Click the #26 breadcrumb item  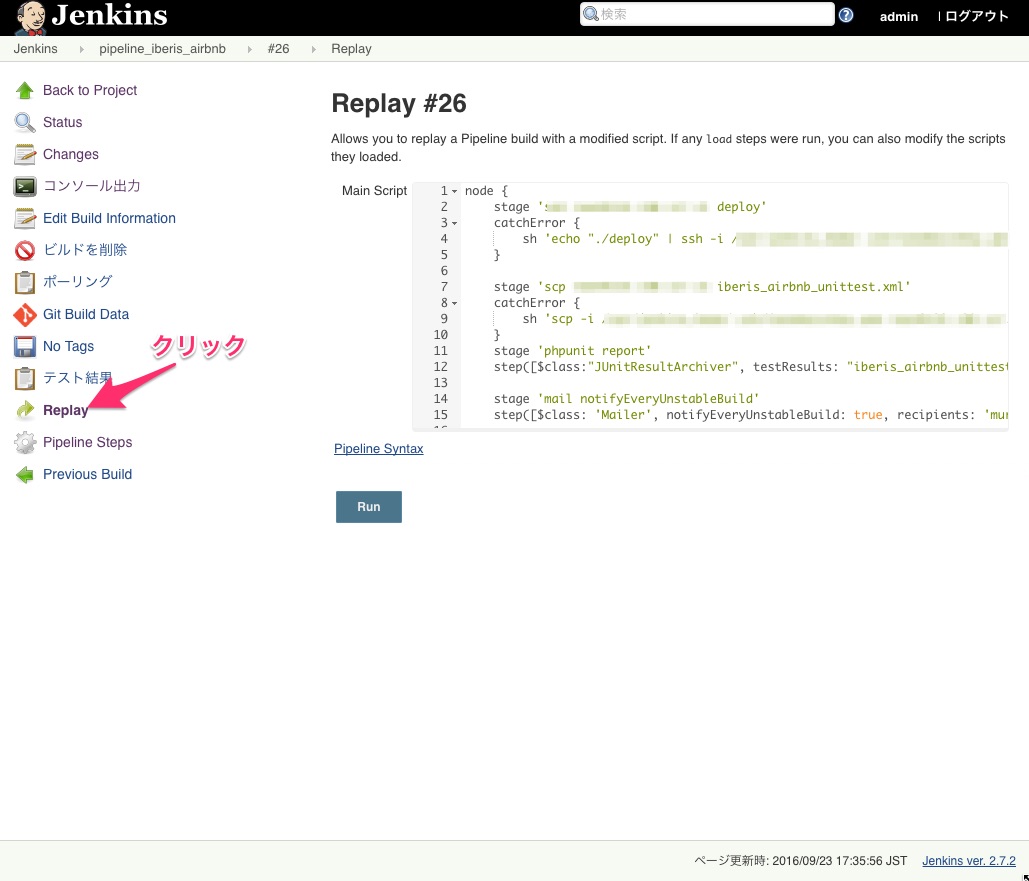(x=278, y=49)
